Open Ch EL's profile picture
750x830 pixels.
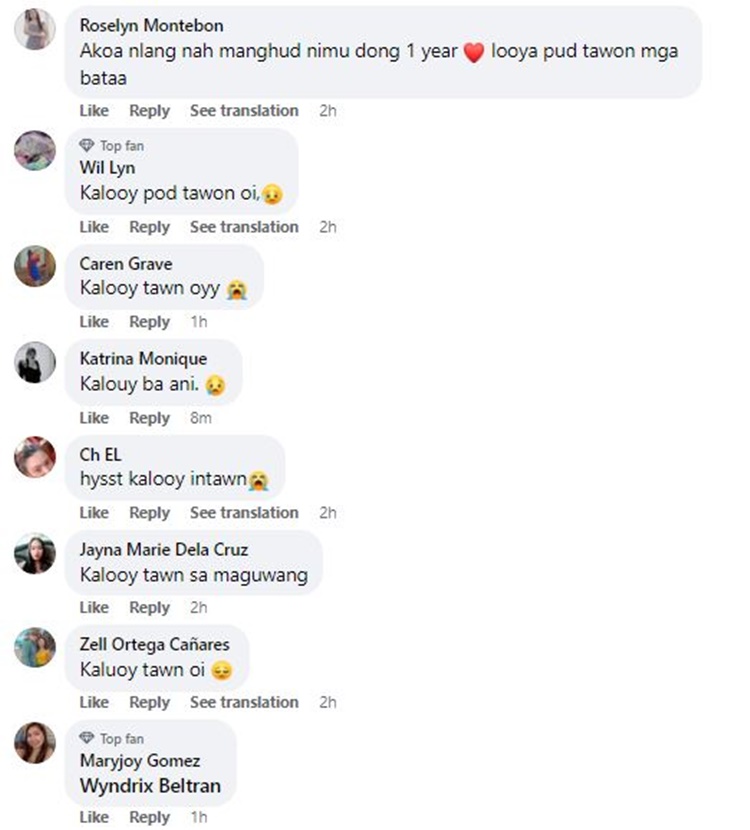pyautogui.click(x=35, y=457)
